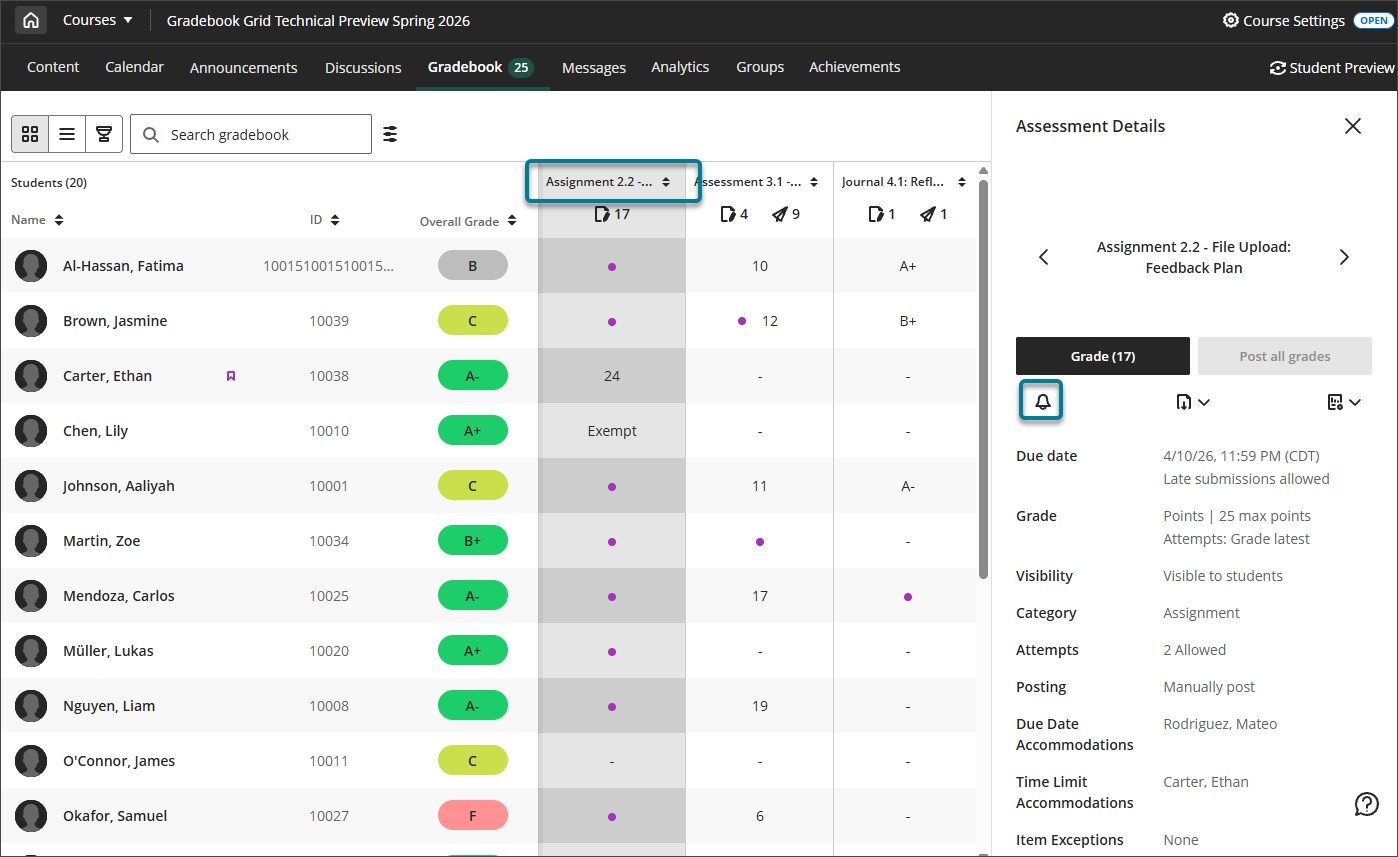
Task: Close the Assessment Details panel
Action: tap(1353, 126)
